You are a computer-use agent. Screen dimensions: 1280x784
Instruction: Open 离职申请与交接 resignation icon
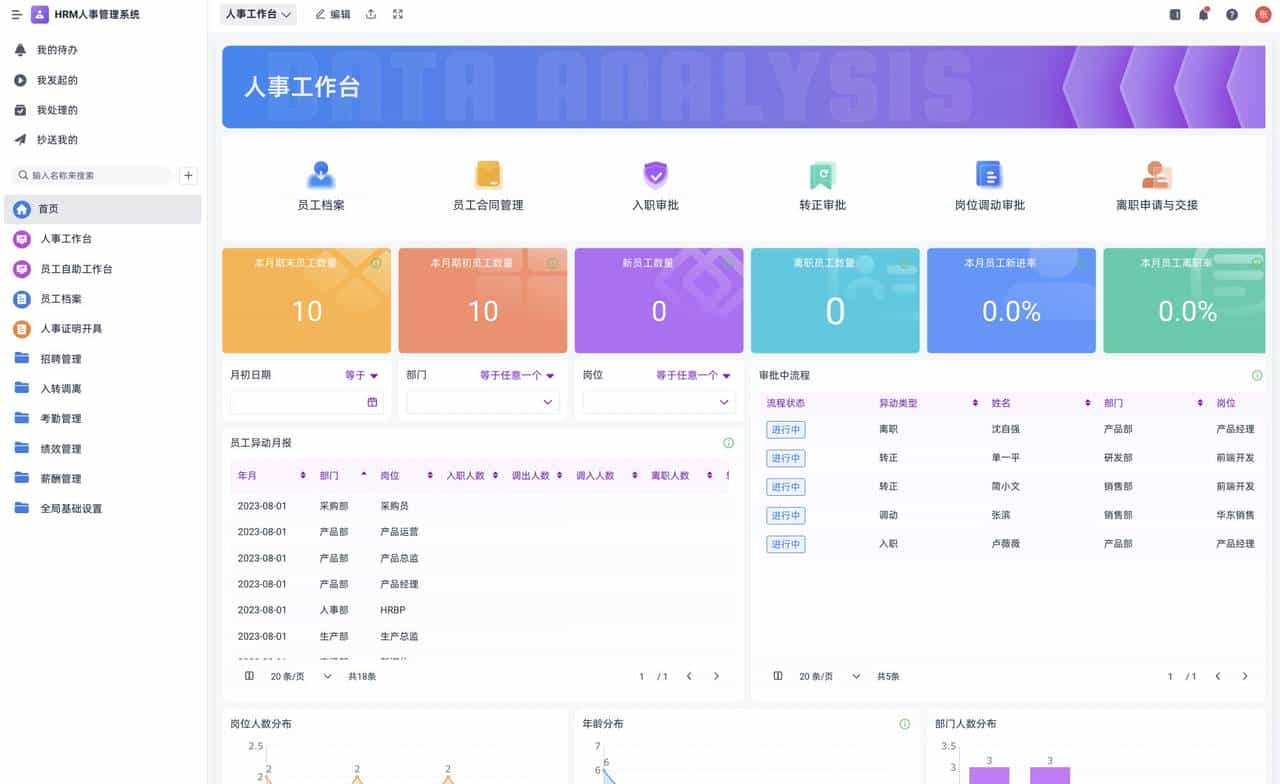(1156, 176)
